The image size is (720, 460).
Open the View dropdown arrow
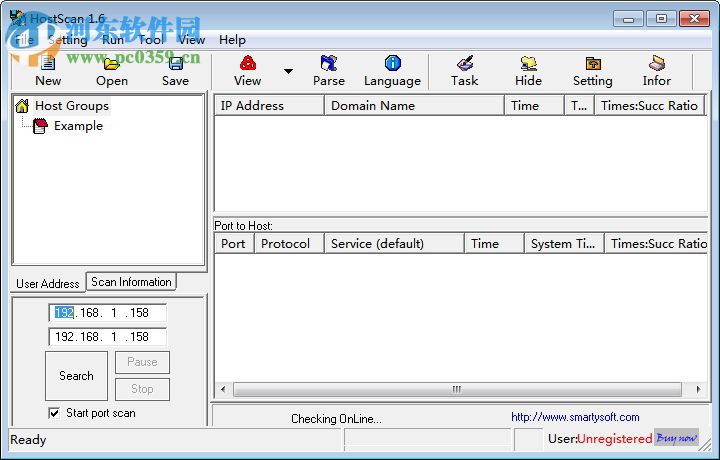(288, 71)
